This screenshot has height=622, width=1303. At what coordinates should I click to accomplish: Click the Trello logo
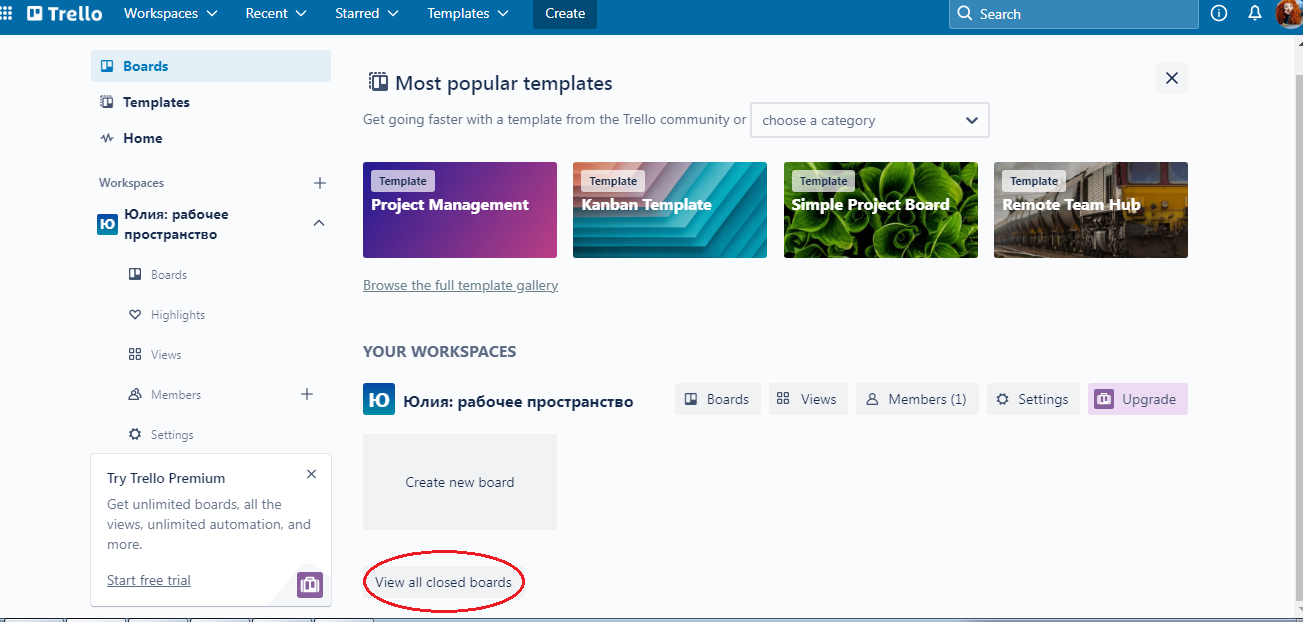[x=65, y=14]
